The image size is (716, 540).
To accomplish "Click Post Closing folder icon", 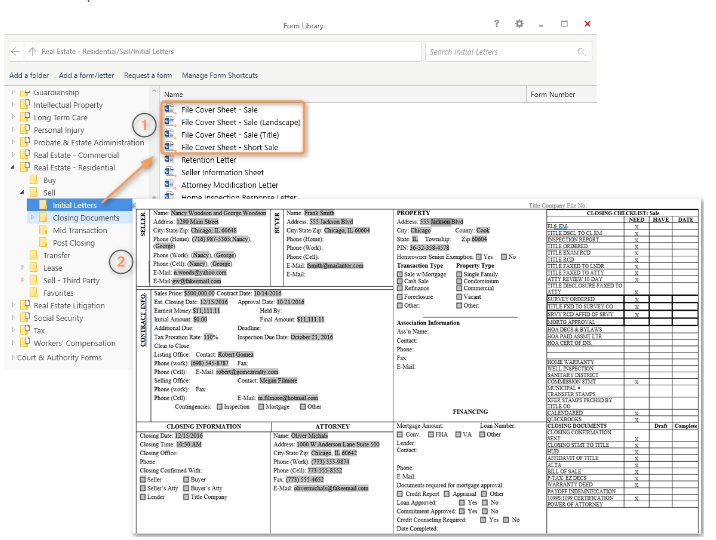I will pos(43,242).
